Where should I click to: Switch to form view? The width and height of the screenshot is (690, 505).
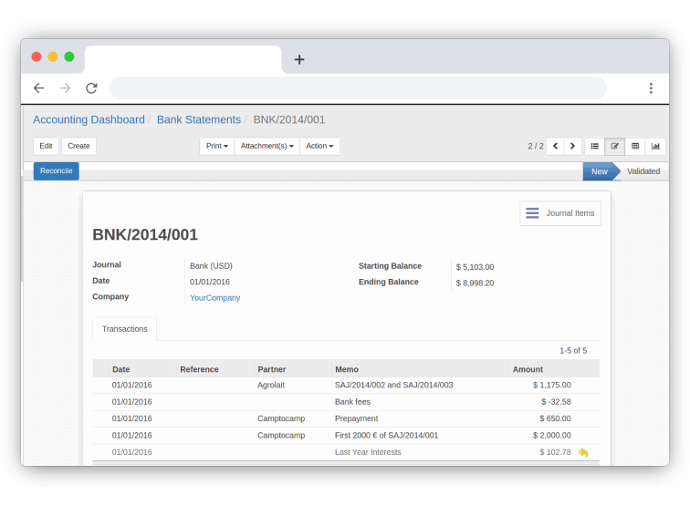click(x=615, y=146)
